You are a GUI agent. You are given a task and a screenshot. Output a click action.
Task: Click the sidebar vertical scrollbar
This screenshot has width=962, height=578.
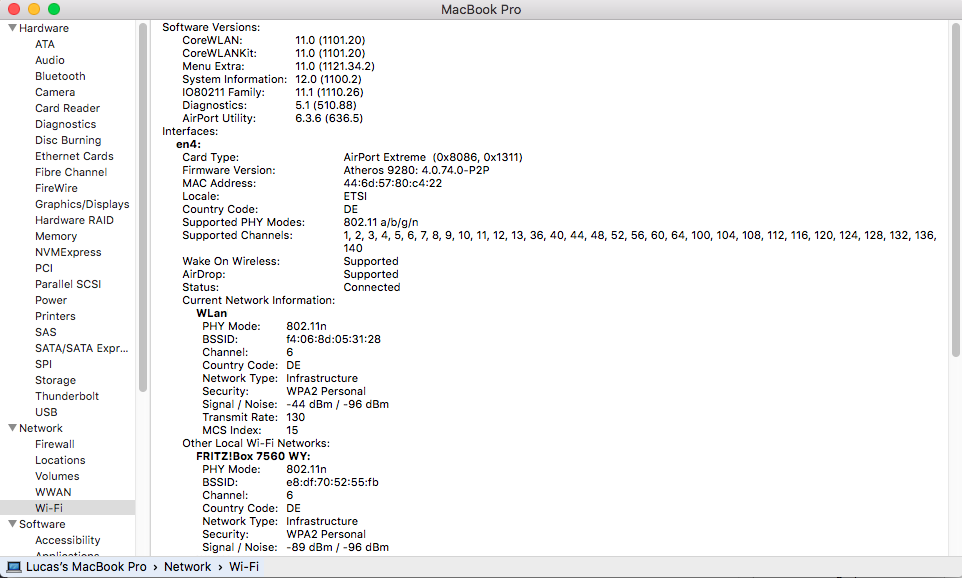143,207
